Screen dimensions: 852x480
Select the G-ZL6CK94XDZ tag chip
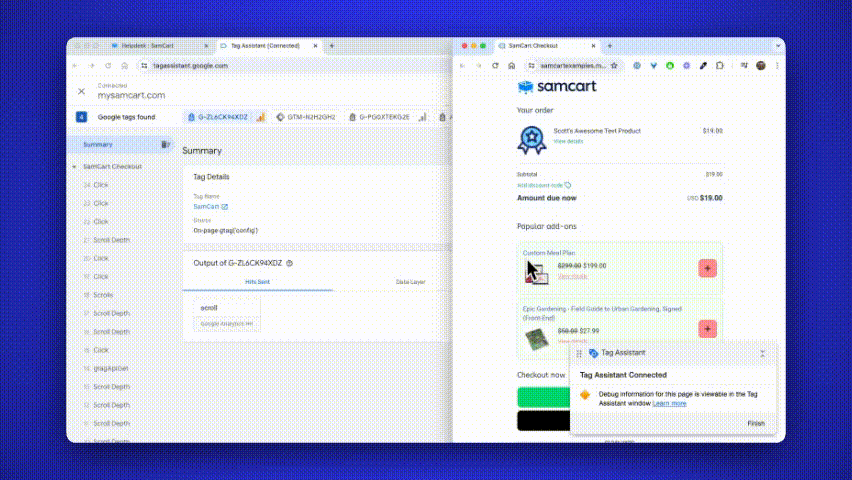click(226, 117)
